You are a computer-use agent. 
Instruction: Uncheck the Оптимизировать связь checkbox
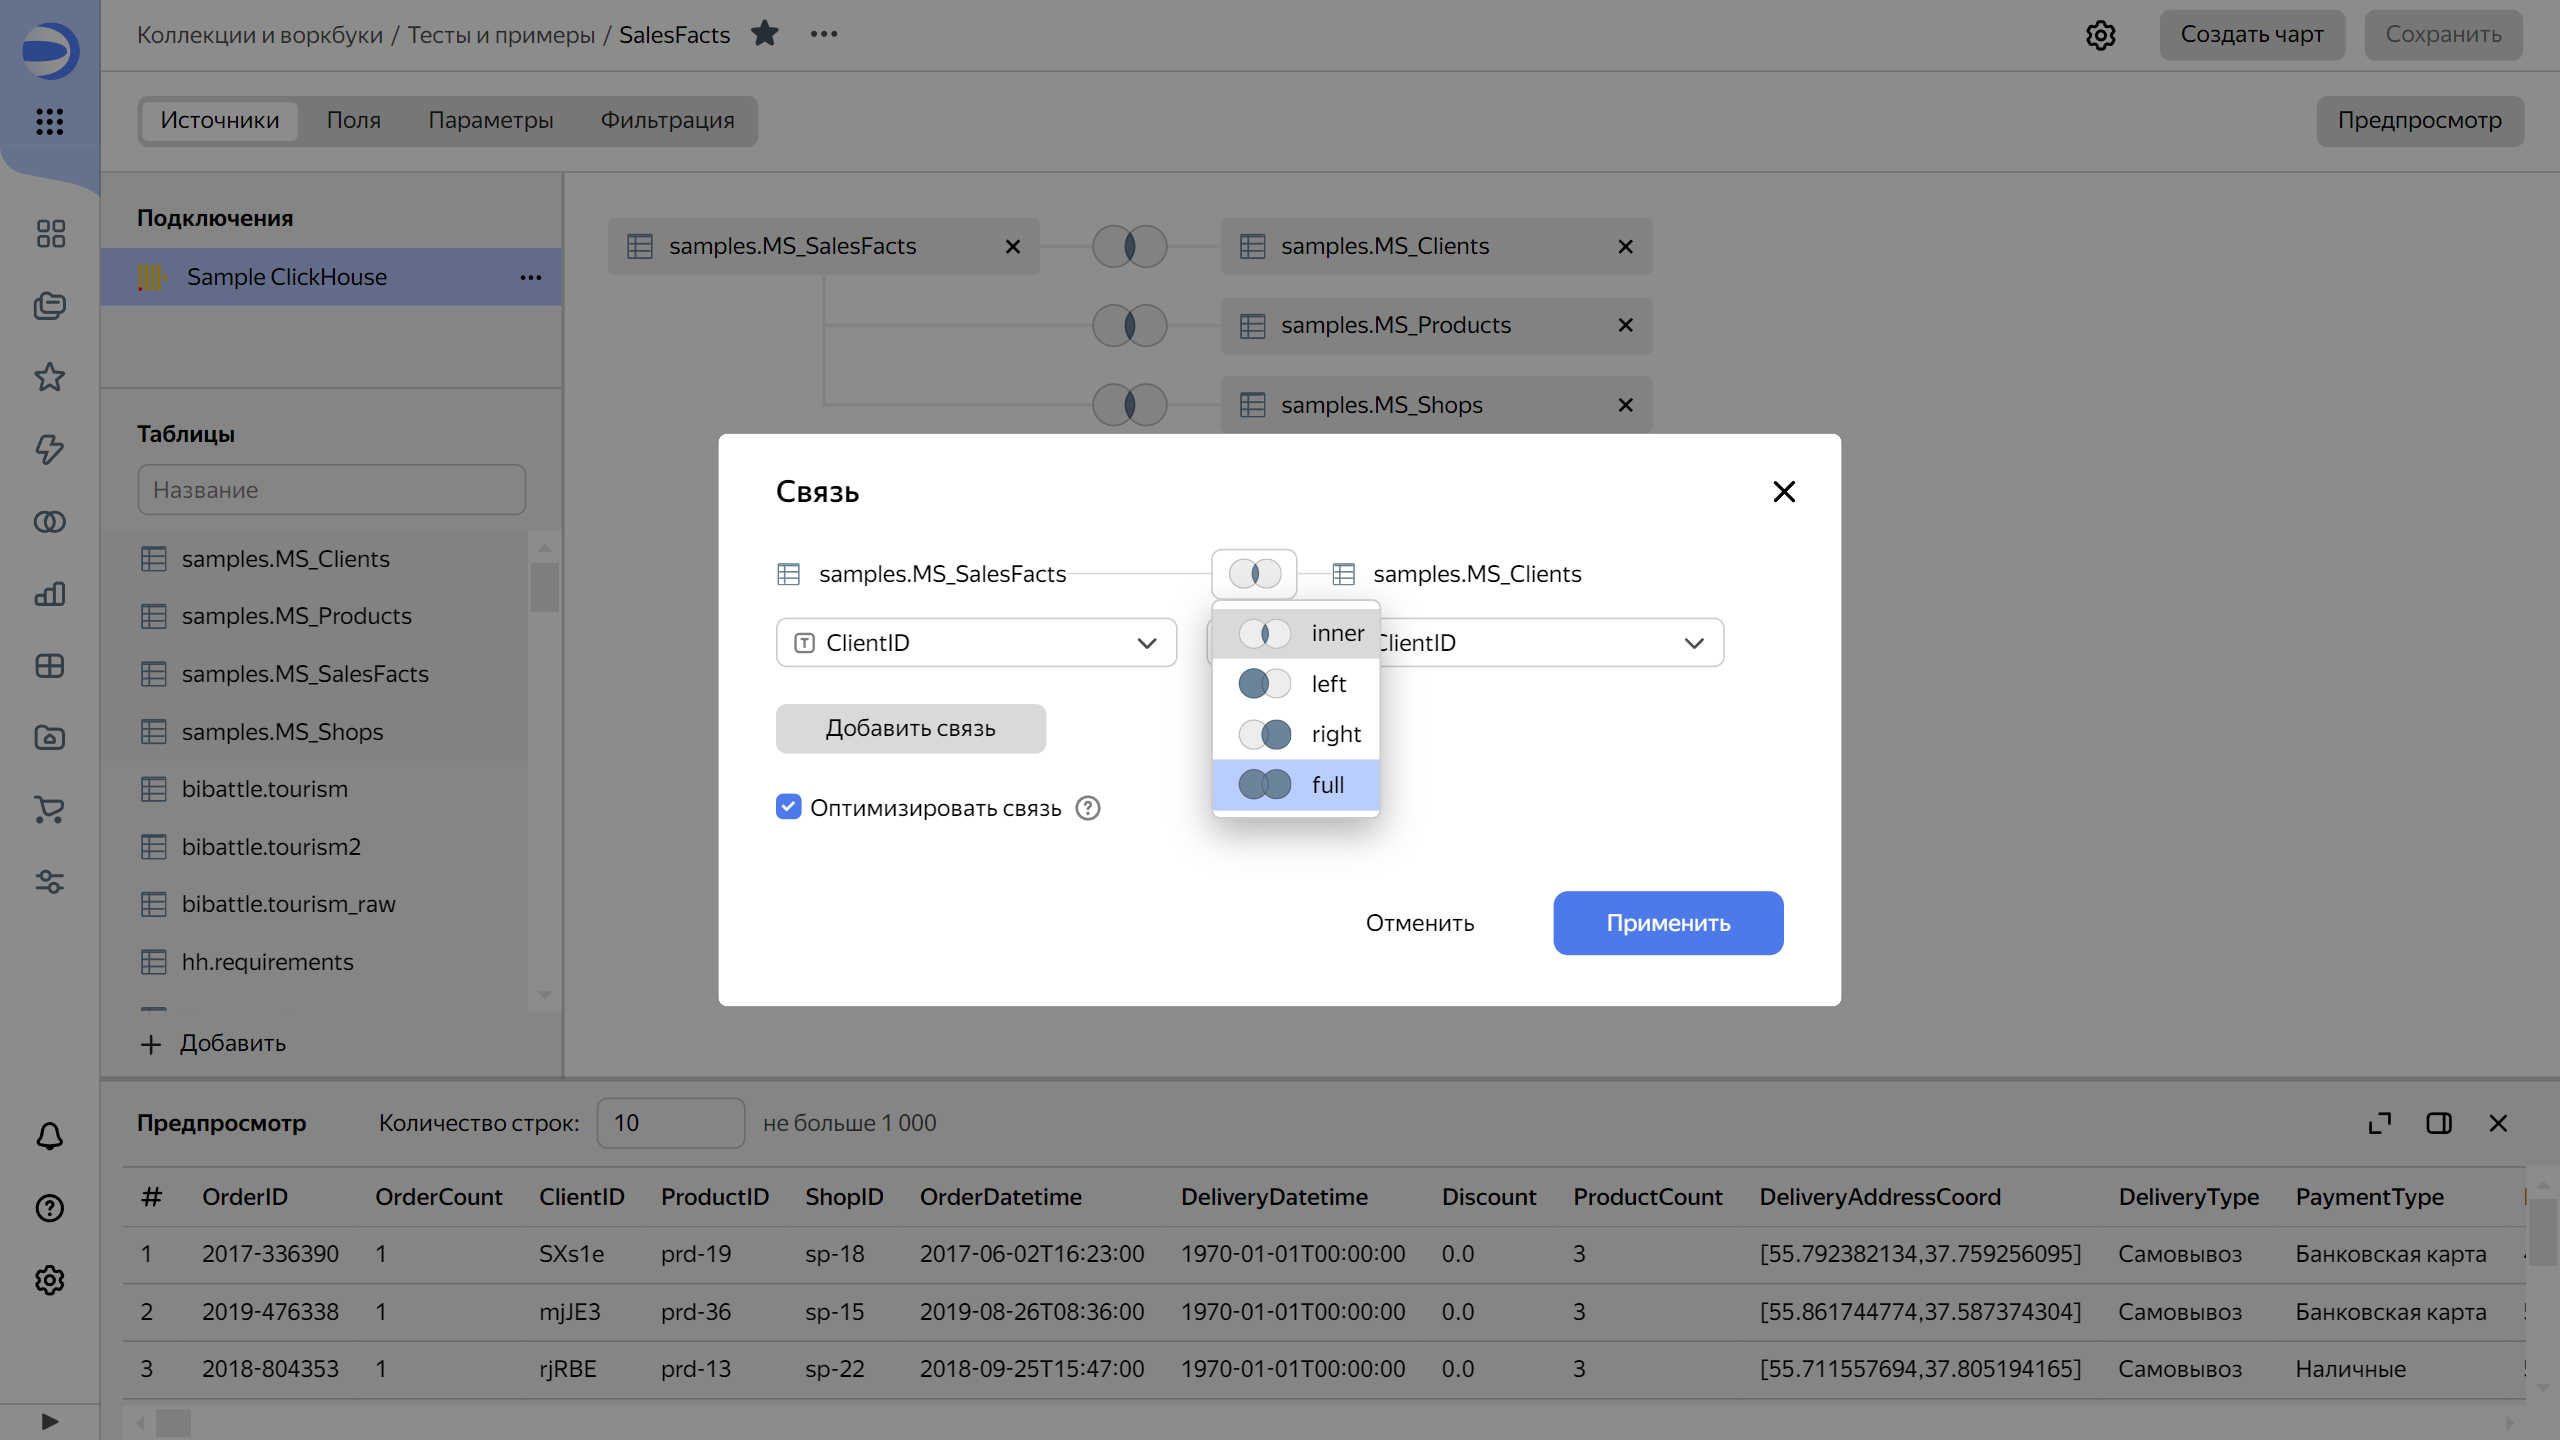789,807
